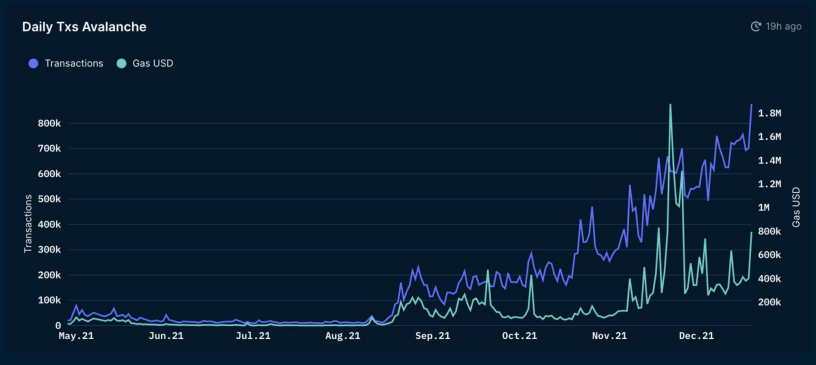Click the 1.8M tick on Gas USD axis
This screenshot has height=365, width=816.
pyautogui.click(x=771, y=114)
